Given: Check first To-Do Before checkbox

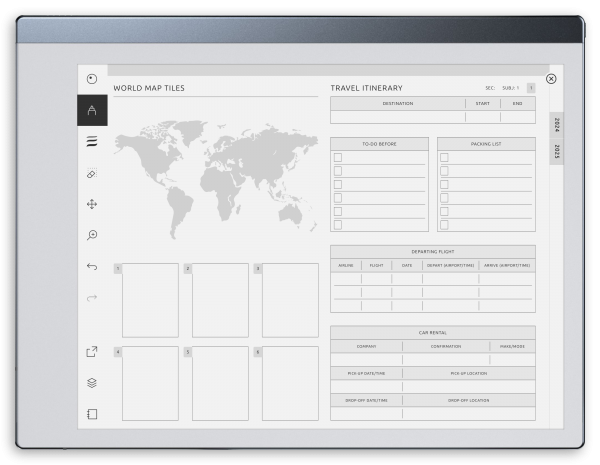Looking at the screenshot, I should (x=338, y=158).
